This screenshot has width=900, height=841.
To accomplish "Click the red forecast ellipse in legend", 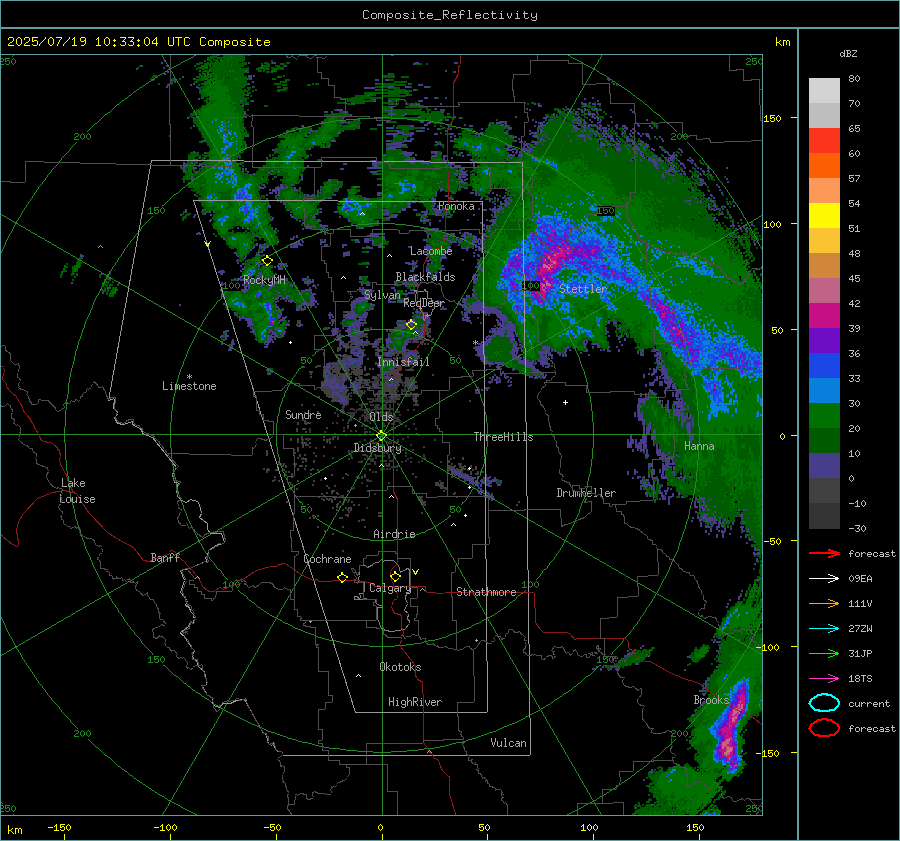I will coord(824,728).
